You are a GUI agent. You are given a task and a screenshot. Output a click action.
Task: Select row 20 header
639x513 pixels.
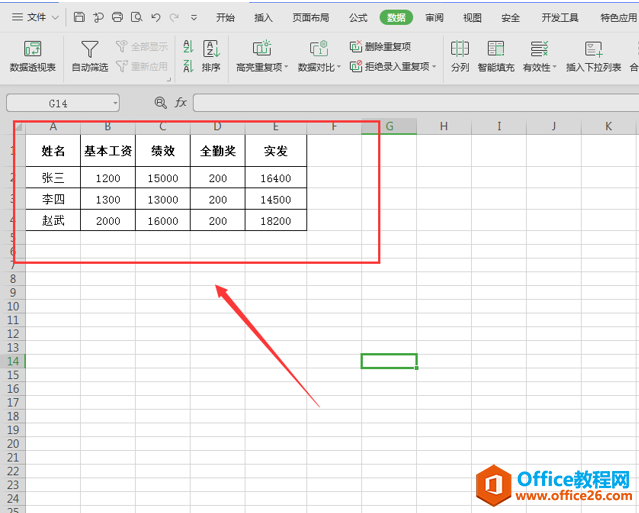coord(13,443)
